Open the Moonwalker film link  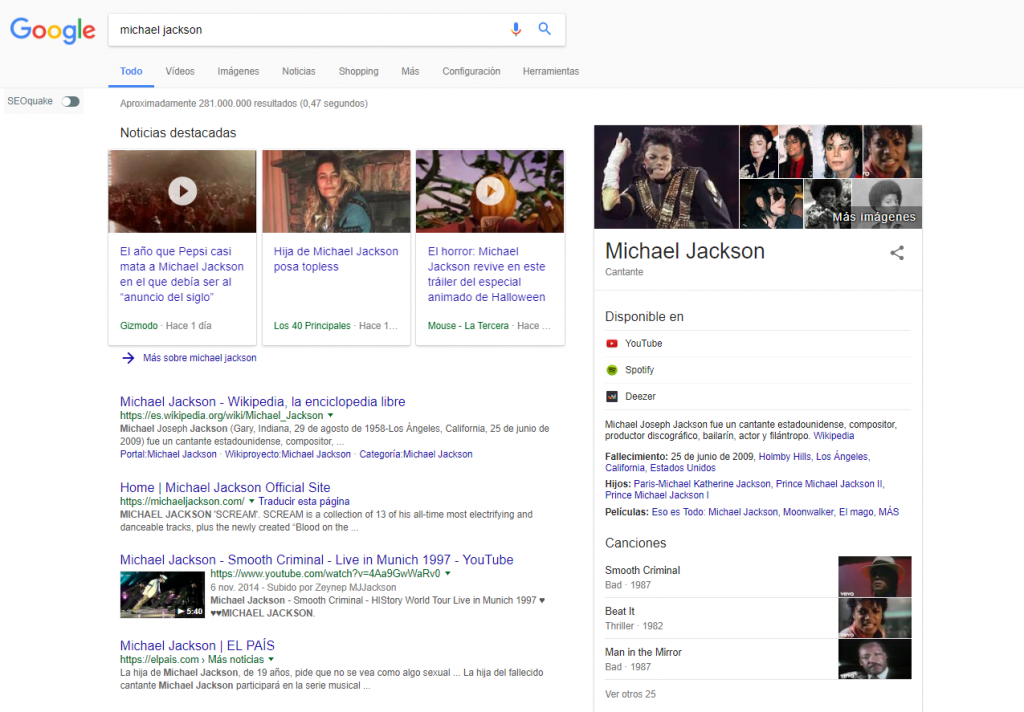tap(808, 512)
